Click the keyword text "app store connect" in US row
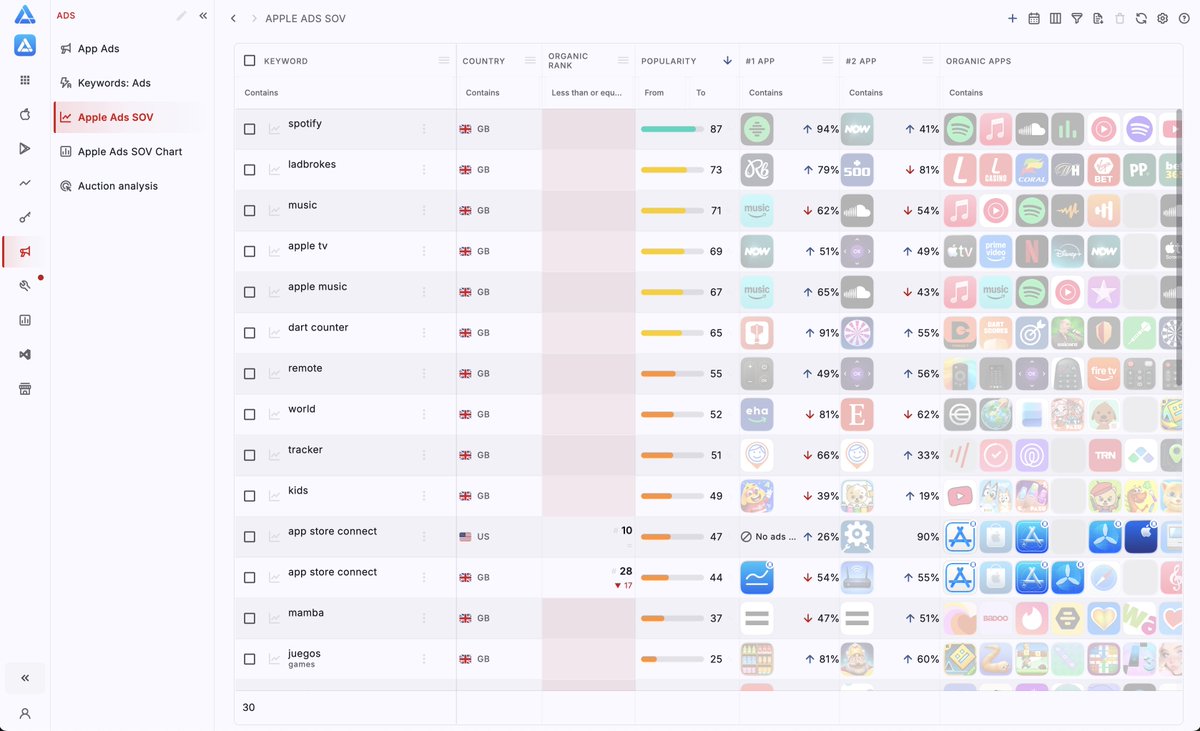Viewport: 1200px width, 731px height. coord(332,531)
